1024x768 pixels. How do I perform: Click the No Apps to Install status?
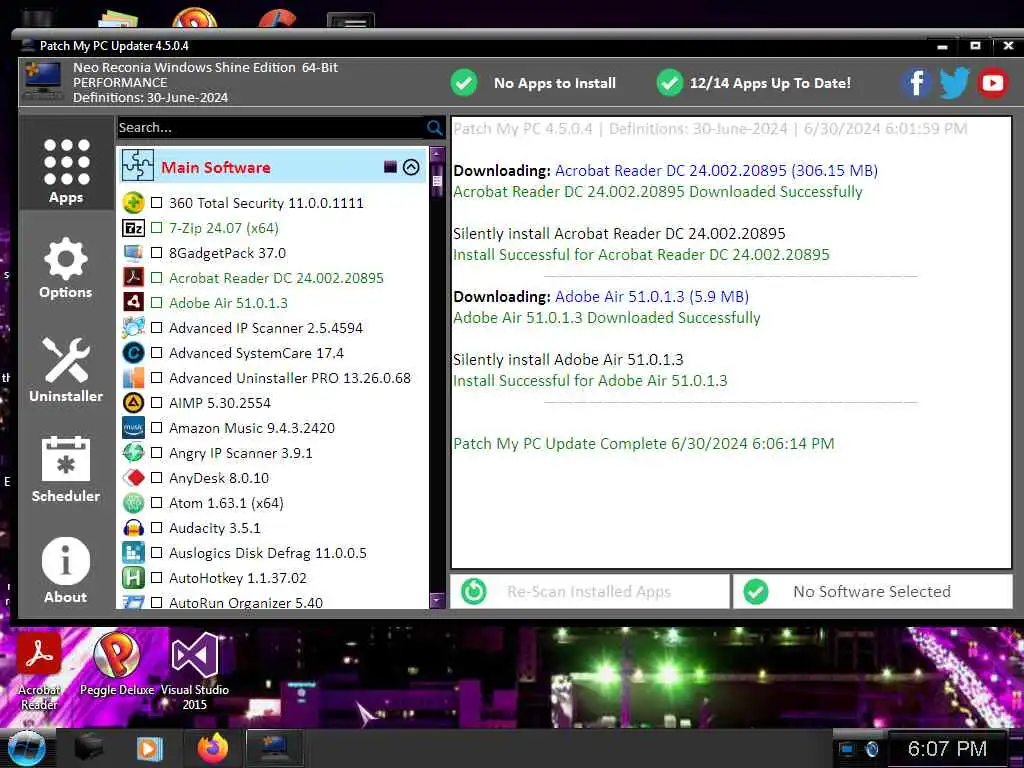tap(533, 83)
